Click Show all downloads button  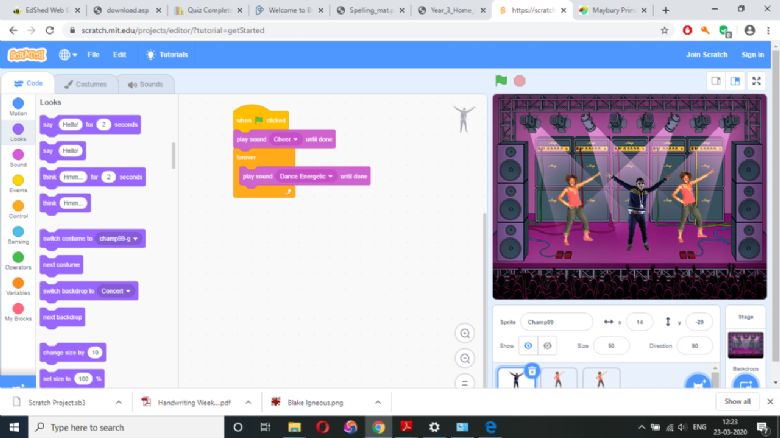click(737, 401)
